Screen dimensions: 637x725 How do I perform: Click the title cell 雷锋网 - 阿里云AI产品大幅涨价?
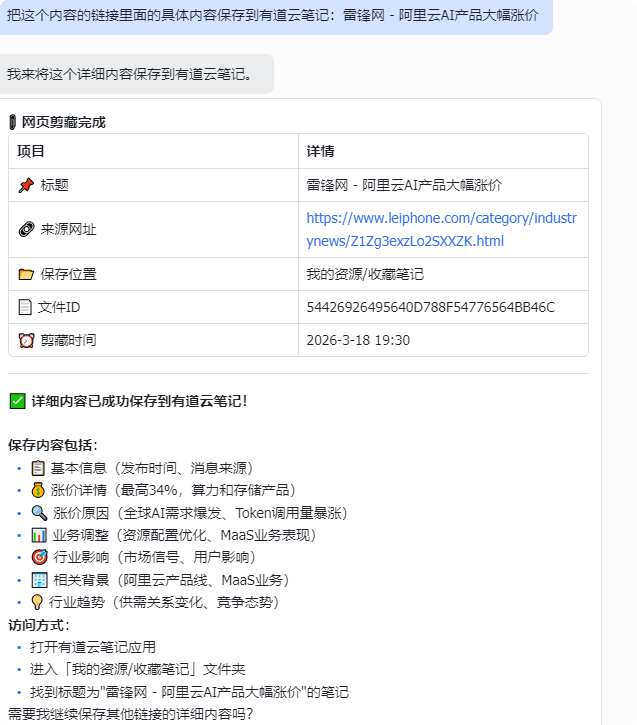tap(404, 185)
